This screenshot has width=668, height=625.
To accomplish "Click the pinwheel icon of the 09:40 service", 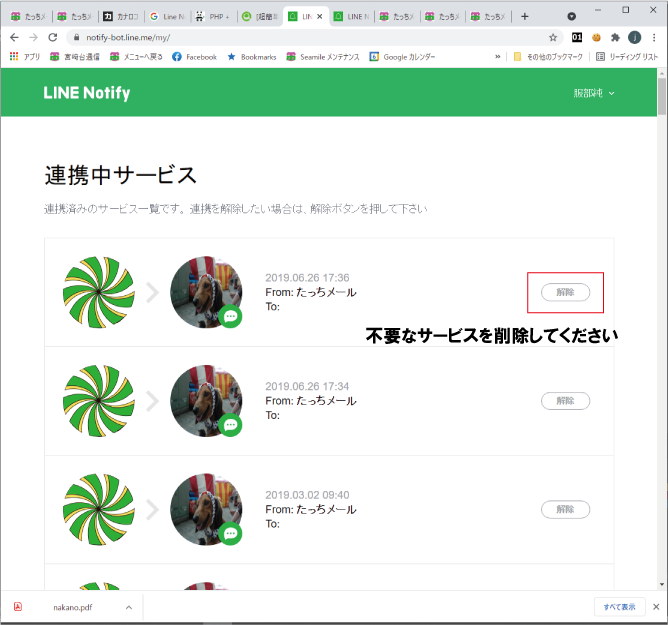I will click(x=99, y=510).
